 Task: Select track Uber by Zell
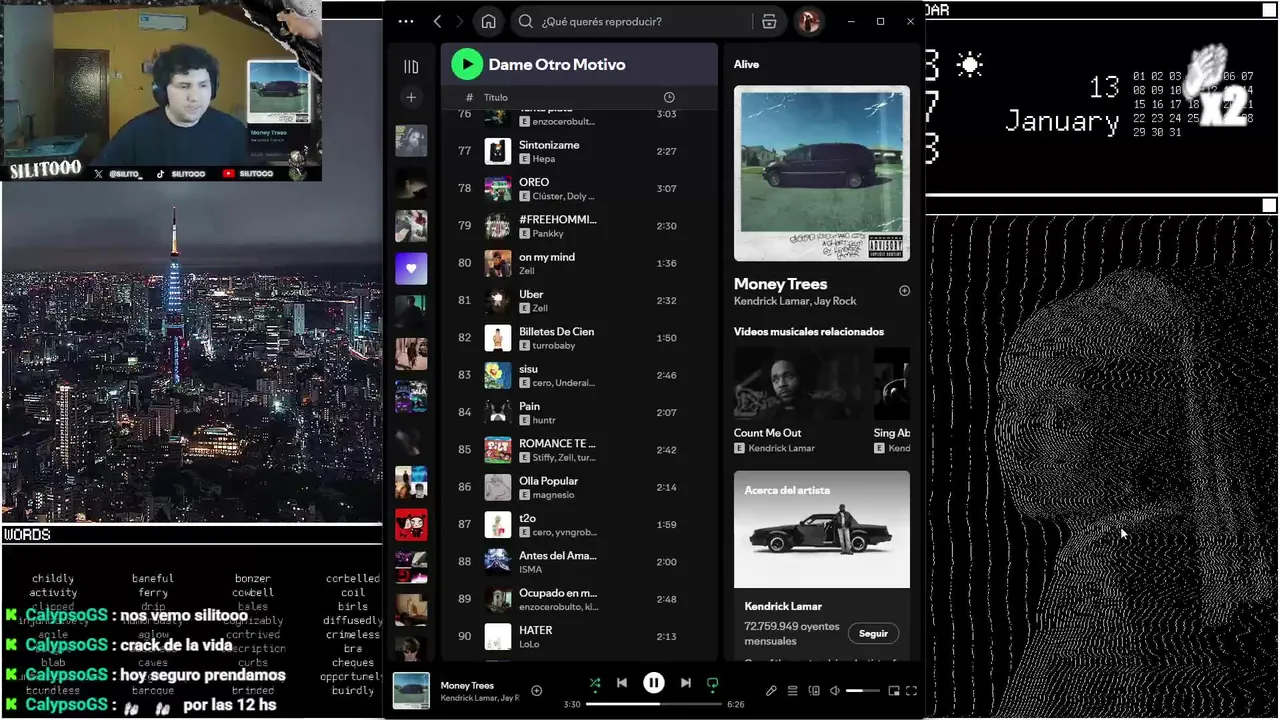tap(579, 300)
